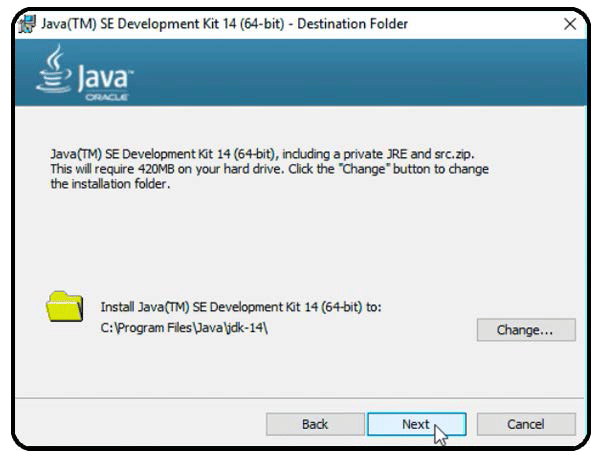This screenshot has width=592, height=456.
Task: Click the Java coffee cup logo
Action: (x=54, y=68)
